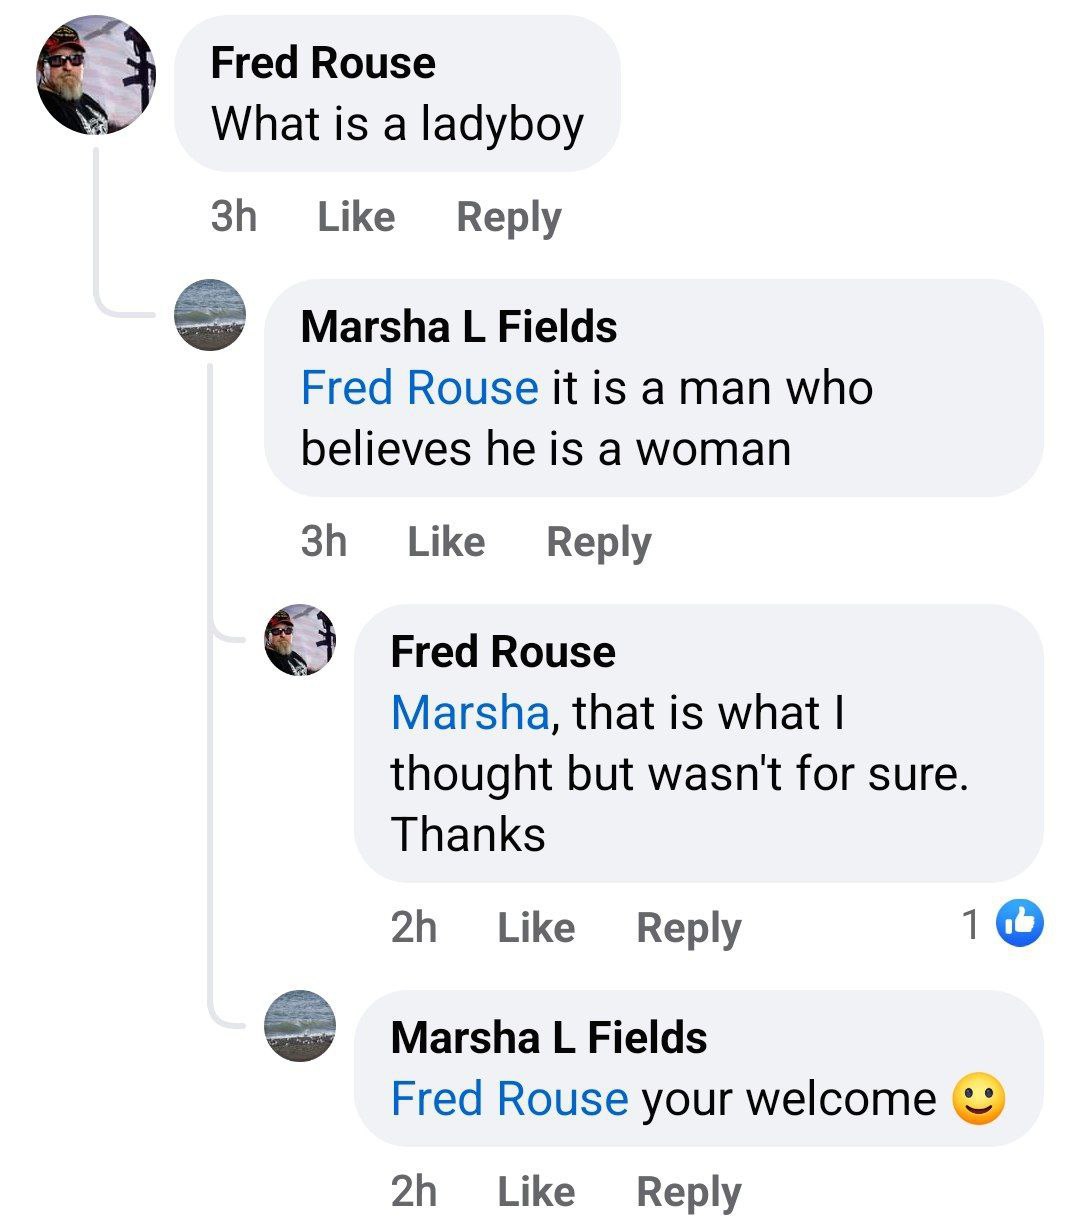Reply to the "What is a ladyboy" comment
The width and height of the screenshot is (1080, 1228).
[x=508, y=217]
